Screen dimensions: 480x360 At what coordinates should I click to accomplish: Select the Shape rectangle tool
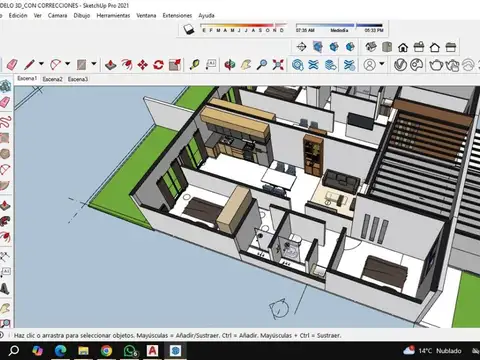pyautogui.click(x=81, y=65)
